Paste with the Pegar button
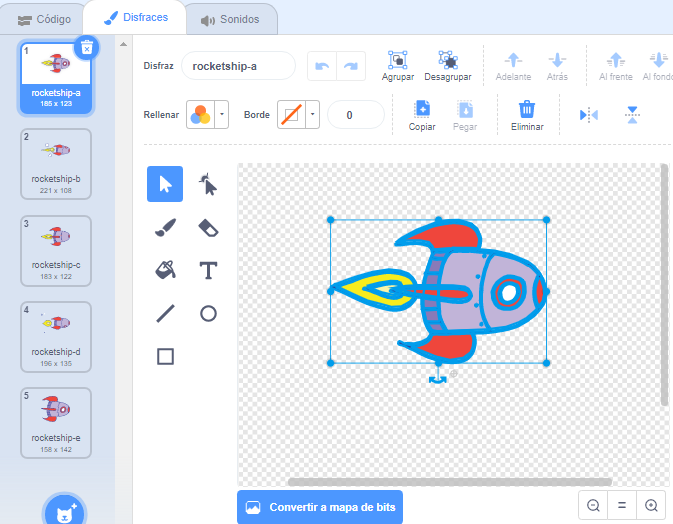 465,115
